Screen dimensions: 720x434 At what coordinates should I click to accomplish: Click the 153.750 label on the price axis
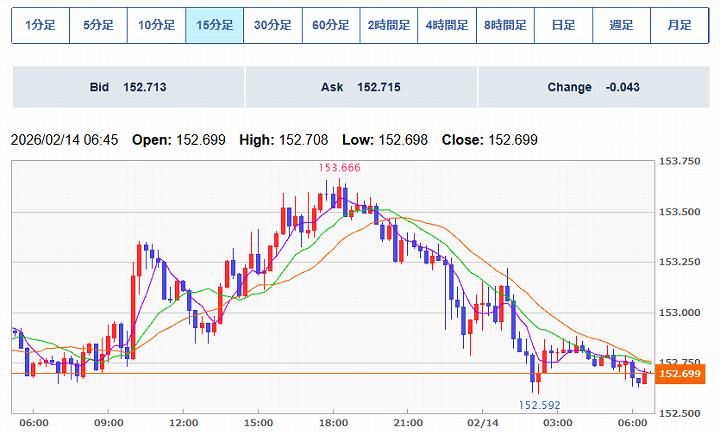[x=680, y=162]
